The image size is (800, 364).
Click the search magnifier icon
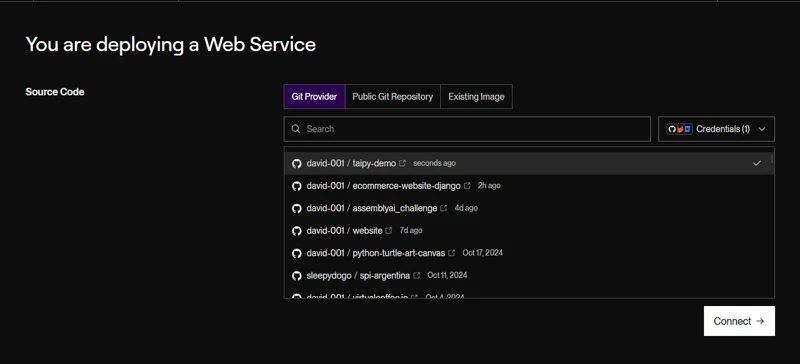pos(296,129)
